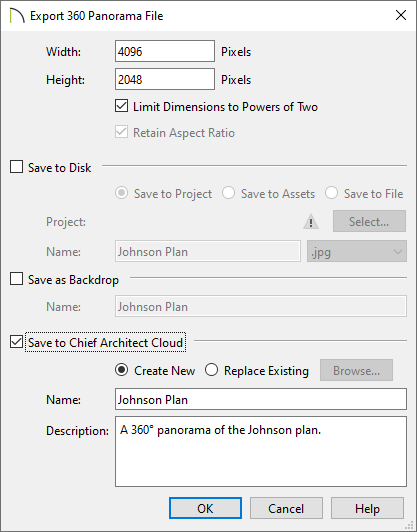Choose the Save to Assets option

coord(228,193)
